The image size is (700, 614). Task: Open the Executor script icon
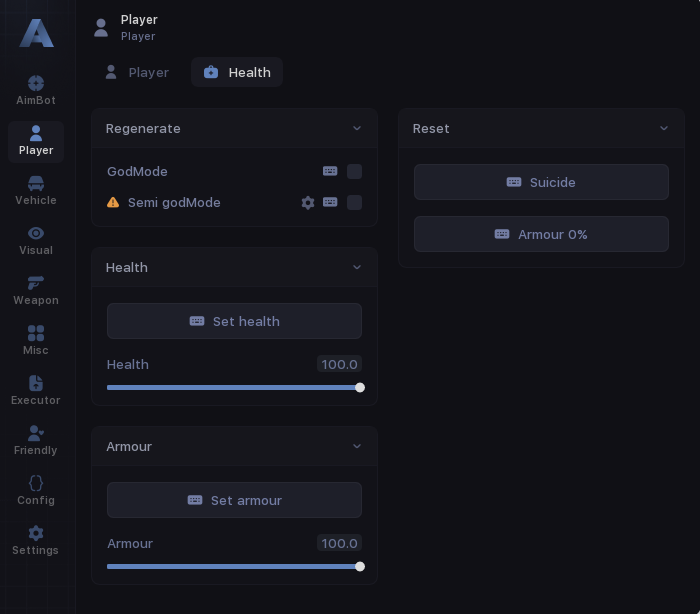[x=36, y=384]
